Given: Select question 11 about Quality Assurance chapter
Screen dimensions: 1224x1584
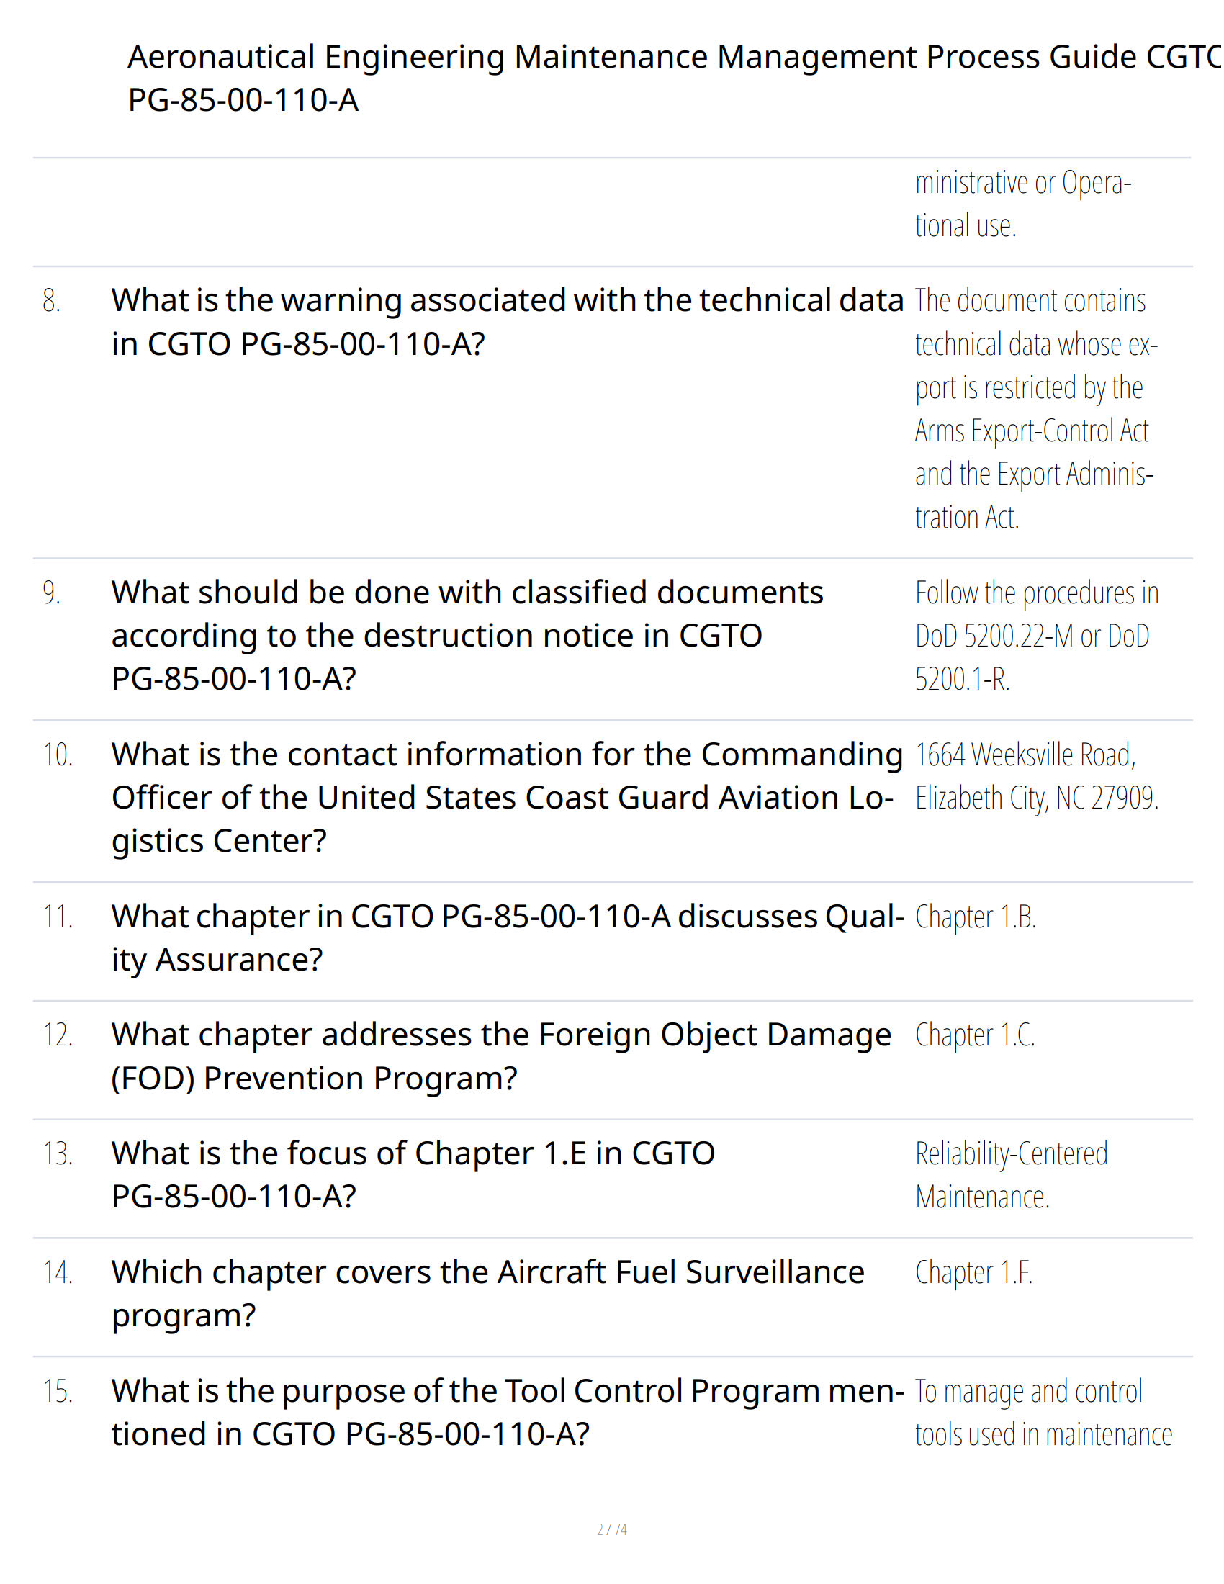Looking at the screenshot, I should pyautogui.click(x=507, y=938).
